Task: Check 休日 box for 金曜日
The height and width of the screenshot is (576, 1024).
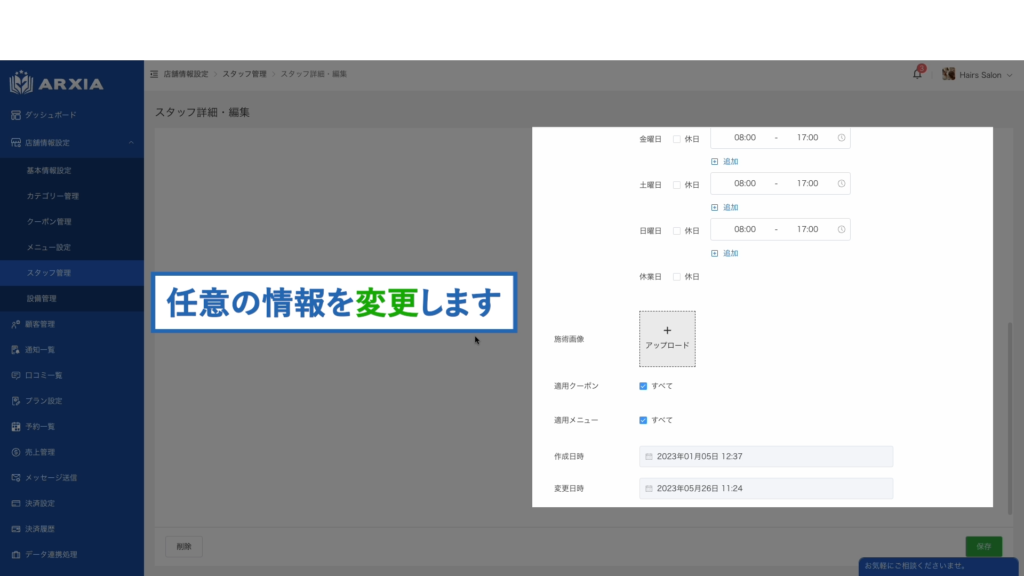Action: click(x=677, y=139)
